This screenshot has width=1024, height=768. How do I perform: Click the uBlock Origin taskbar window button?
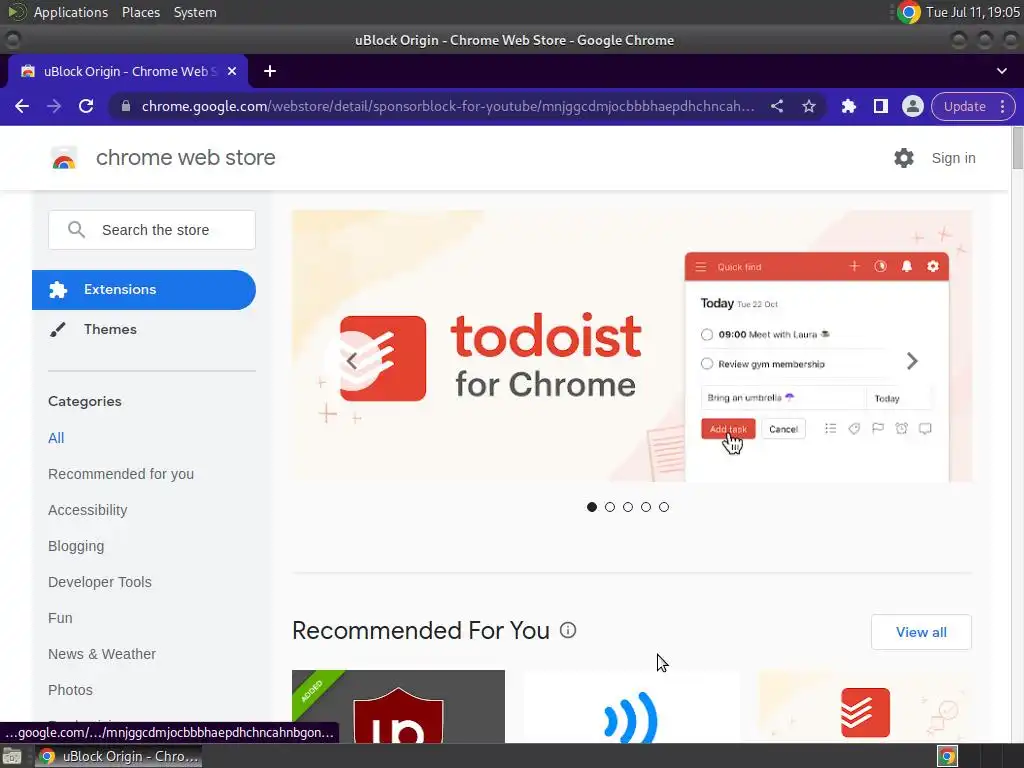click(118, 756)
